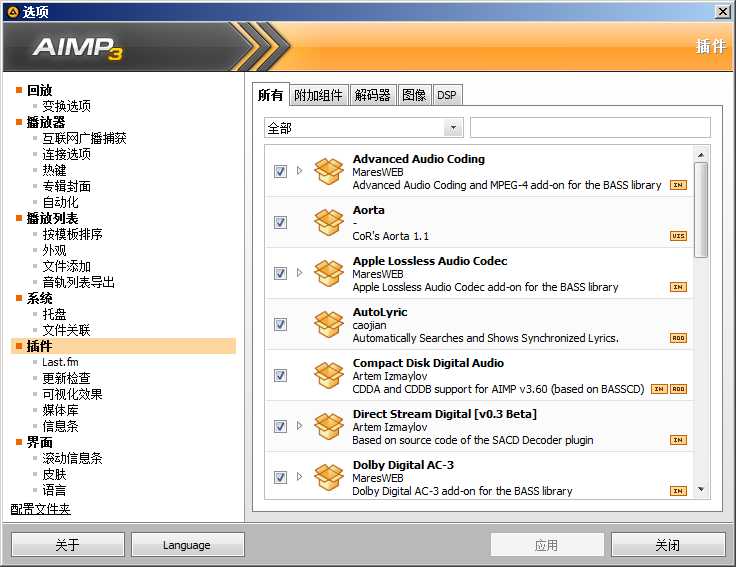Disable the Dolby Digital AC-3 checkbox
Viewport: 736px width, 567px height.
coord(280,477)
